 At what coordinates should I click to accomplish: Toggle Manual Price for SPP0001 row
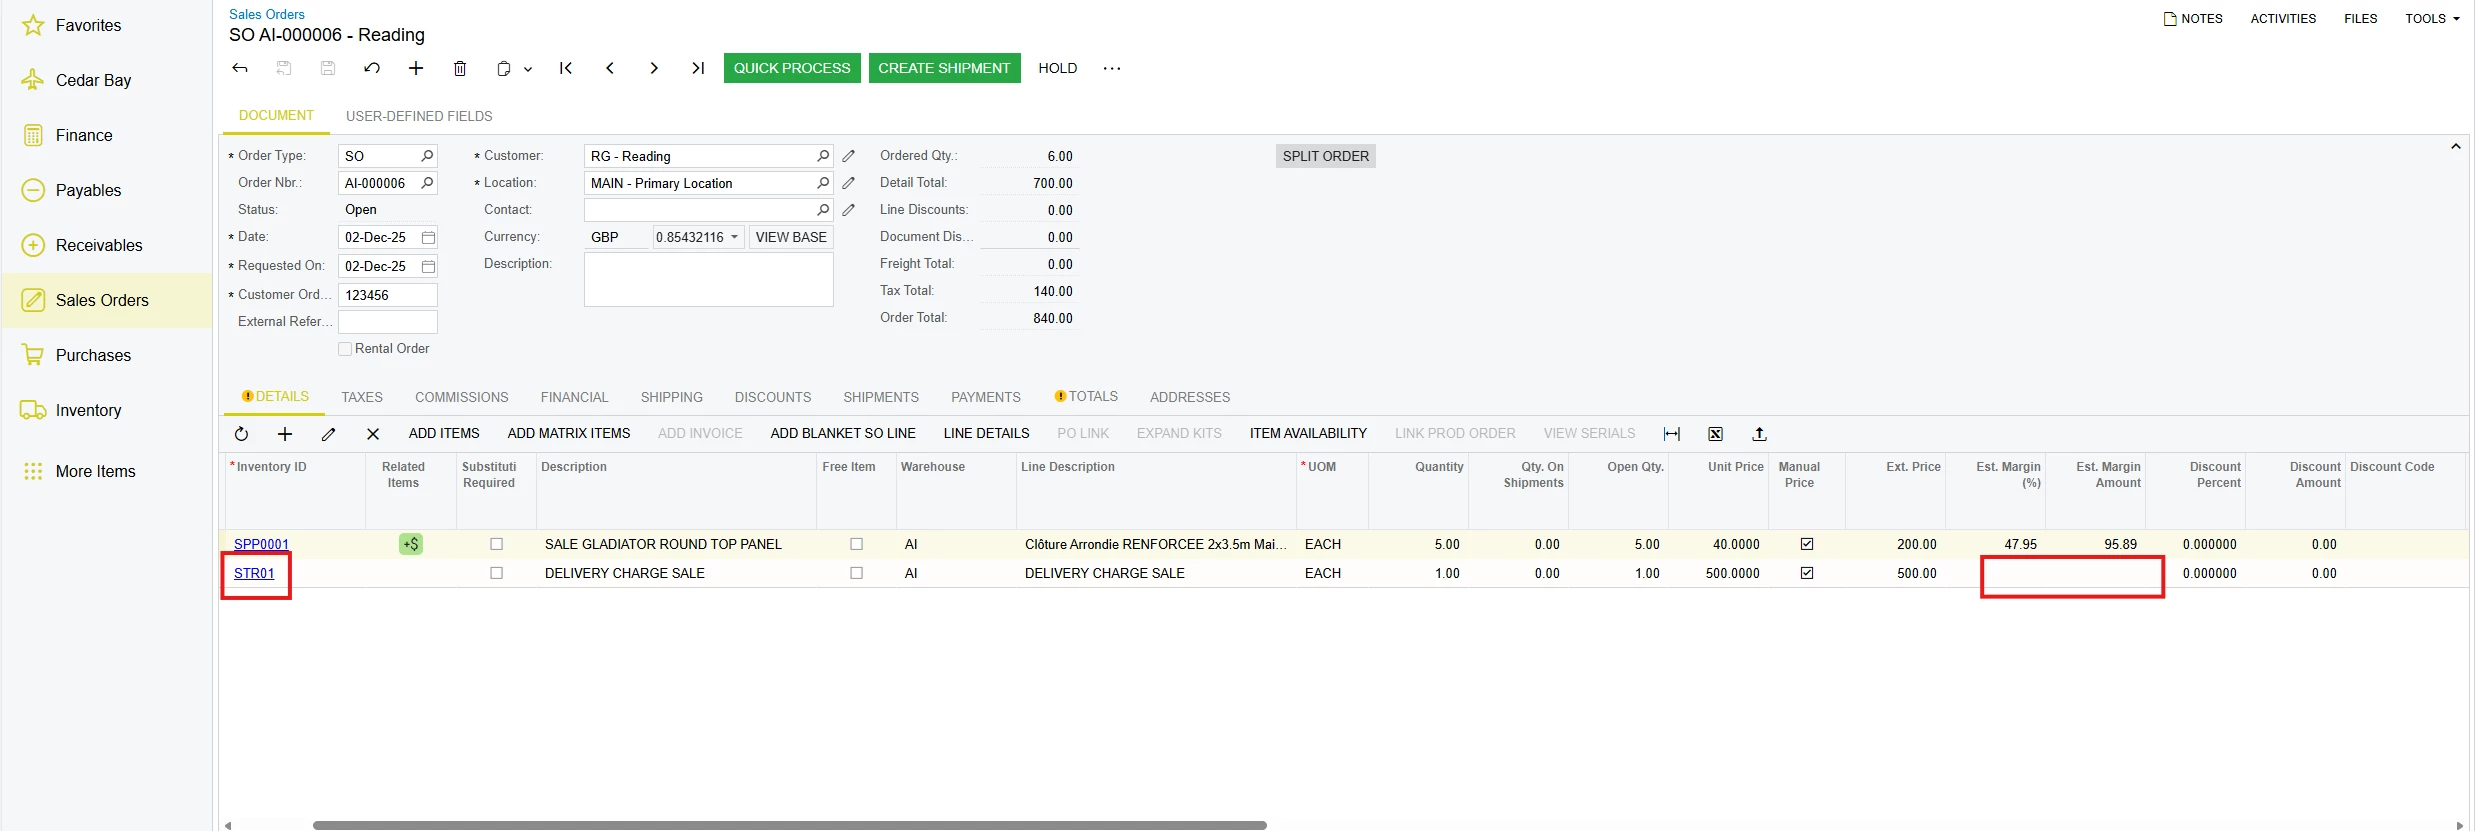coord(1807,544)
